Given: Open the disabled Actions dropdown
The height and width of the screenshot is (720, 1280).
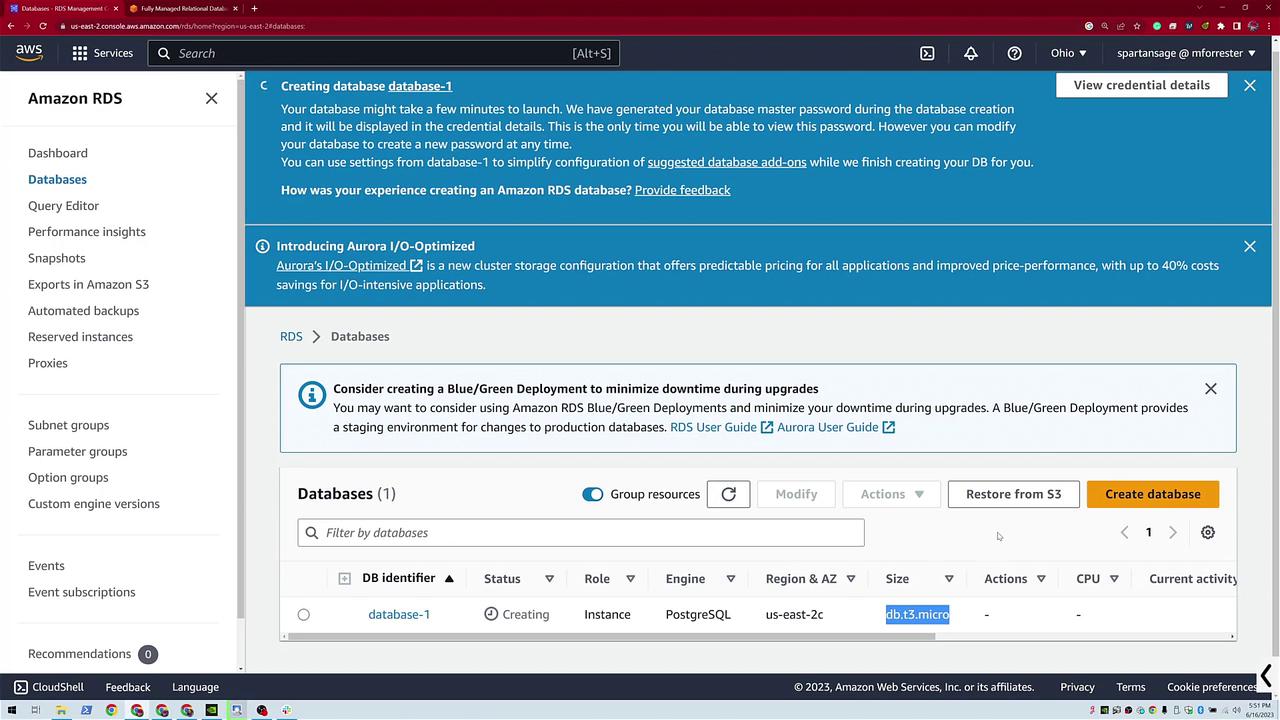Looking at the screenshot, I should pyautogui.click(x=891, y=494).
